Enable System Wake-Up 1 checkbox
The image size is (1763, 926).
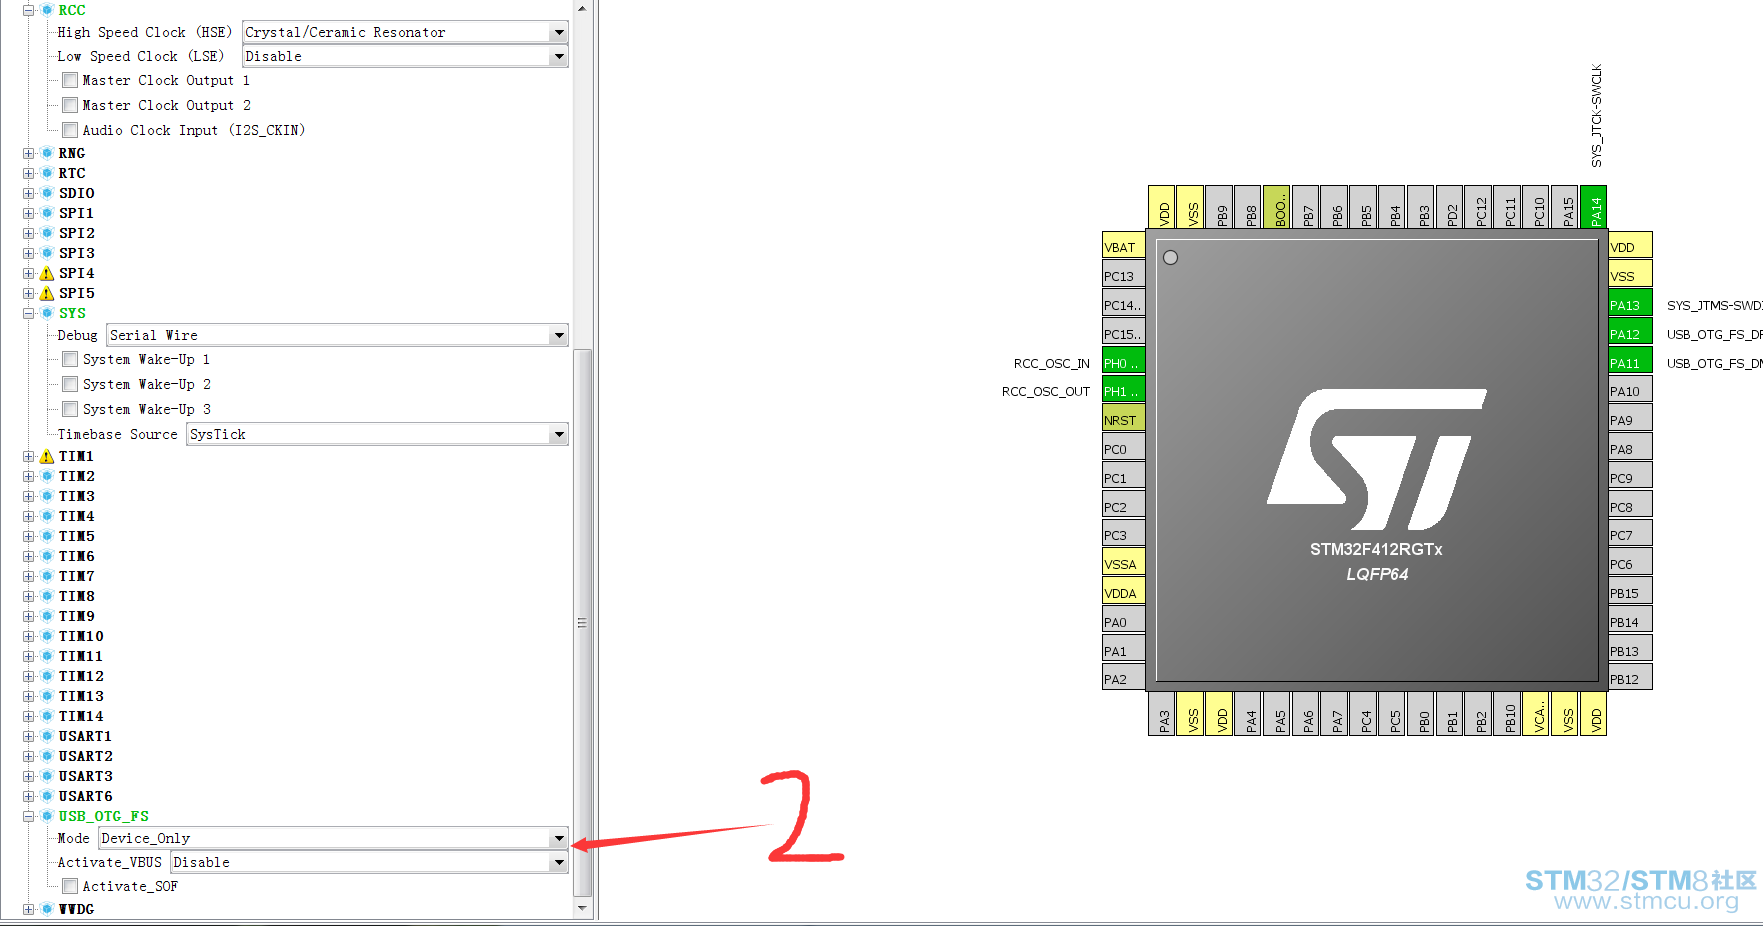click(70, 359)
